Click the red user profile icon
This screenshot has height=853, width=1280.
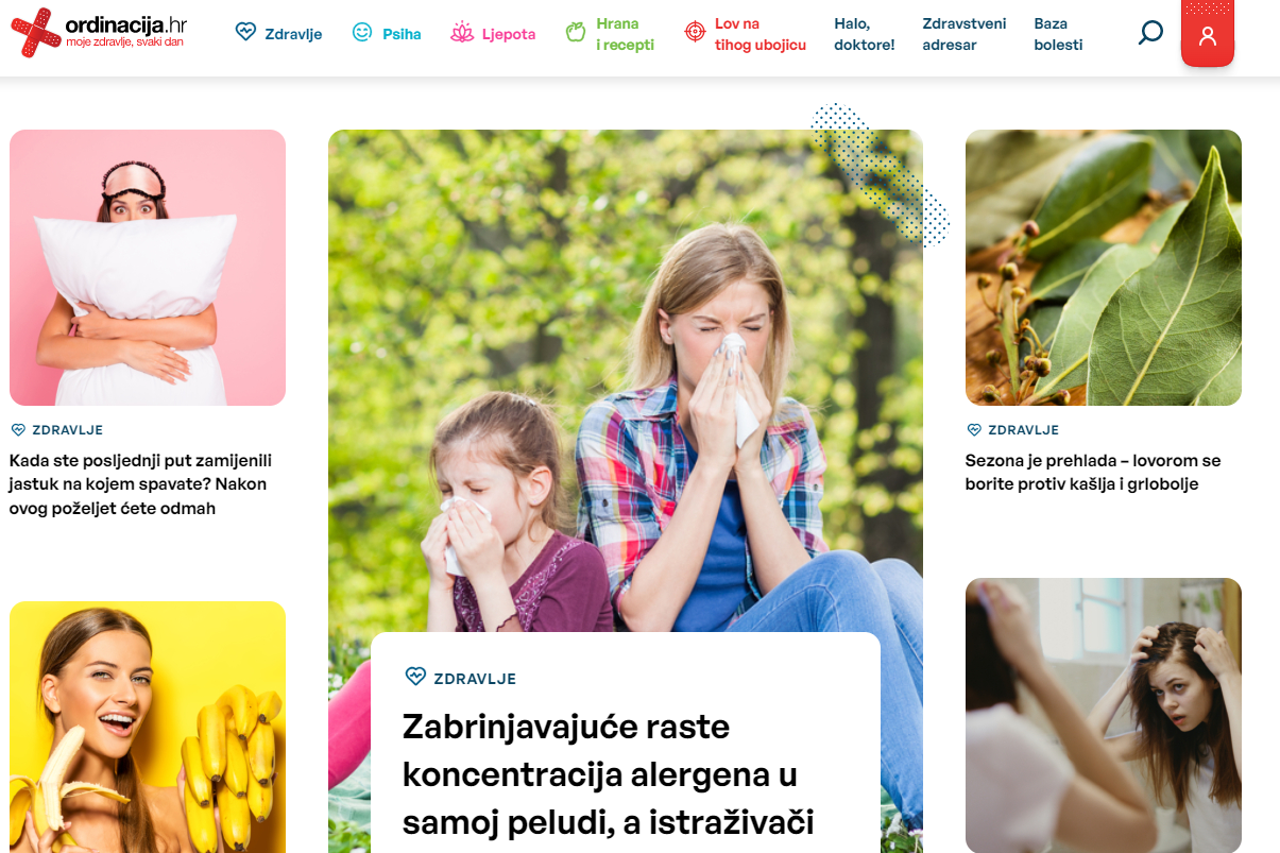(x=1207, y=34)
